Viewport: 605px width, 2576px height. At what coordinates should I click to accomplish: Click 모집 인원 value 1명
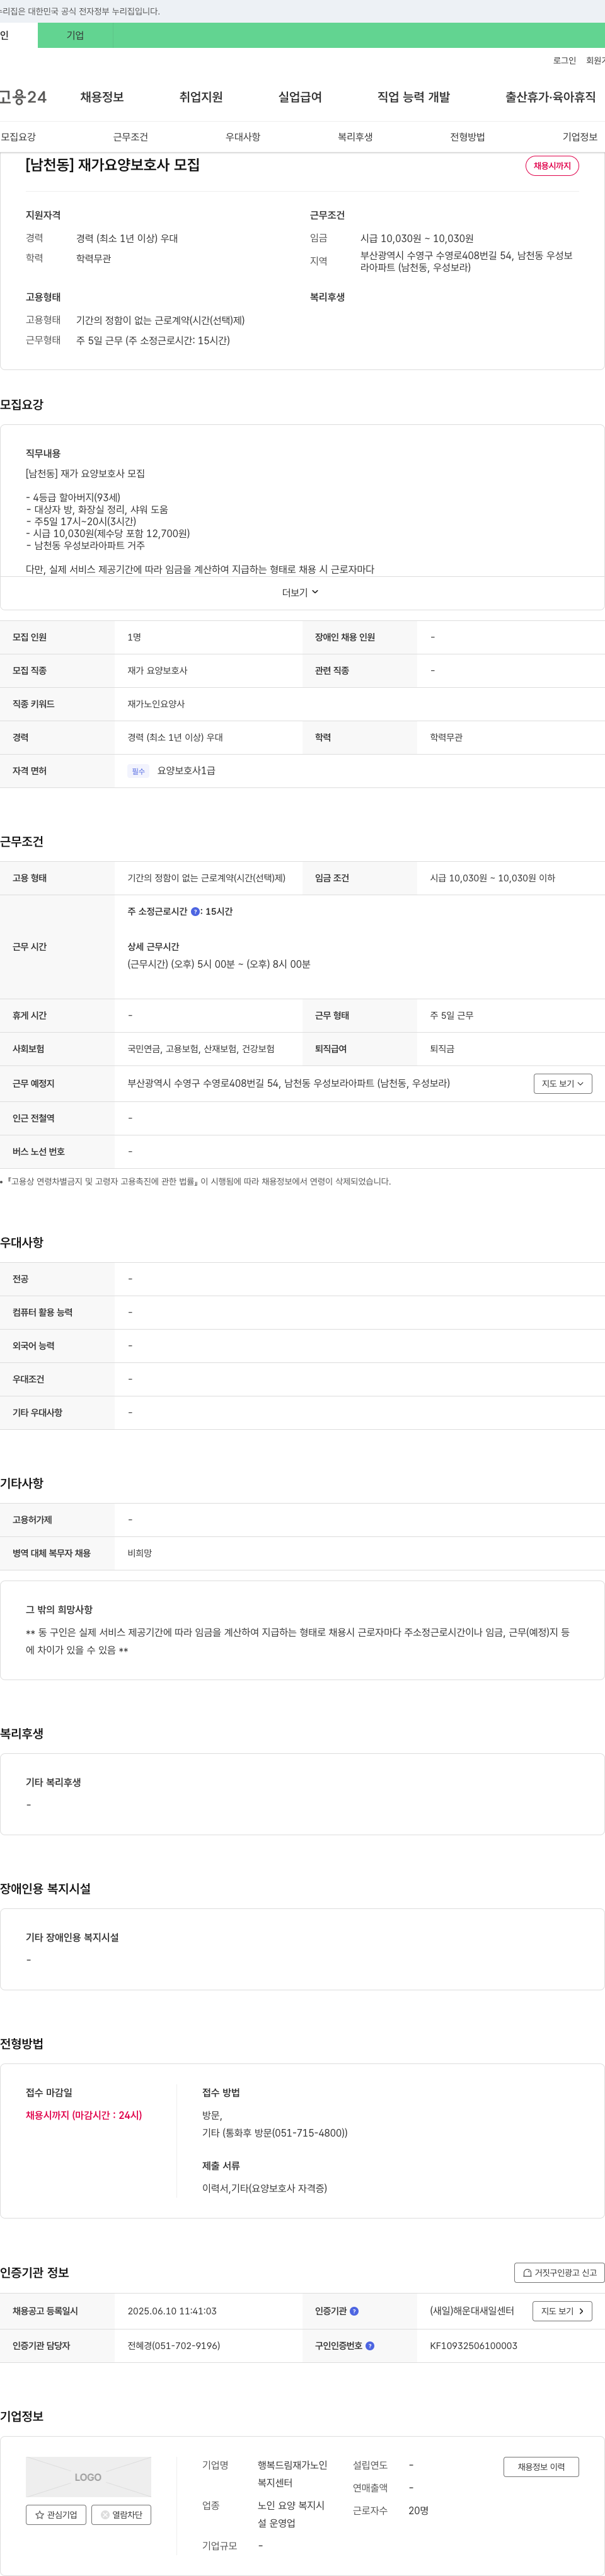[134, 637]
